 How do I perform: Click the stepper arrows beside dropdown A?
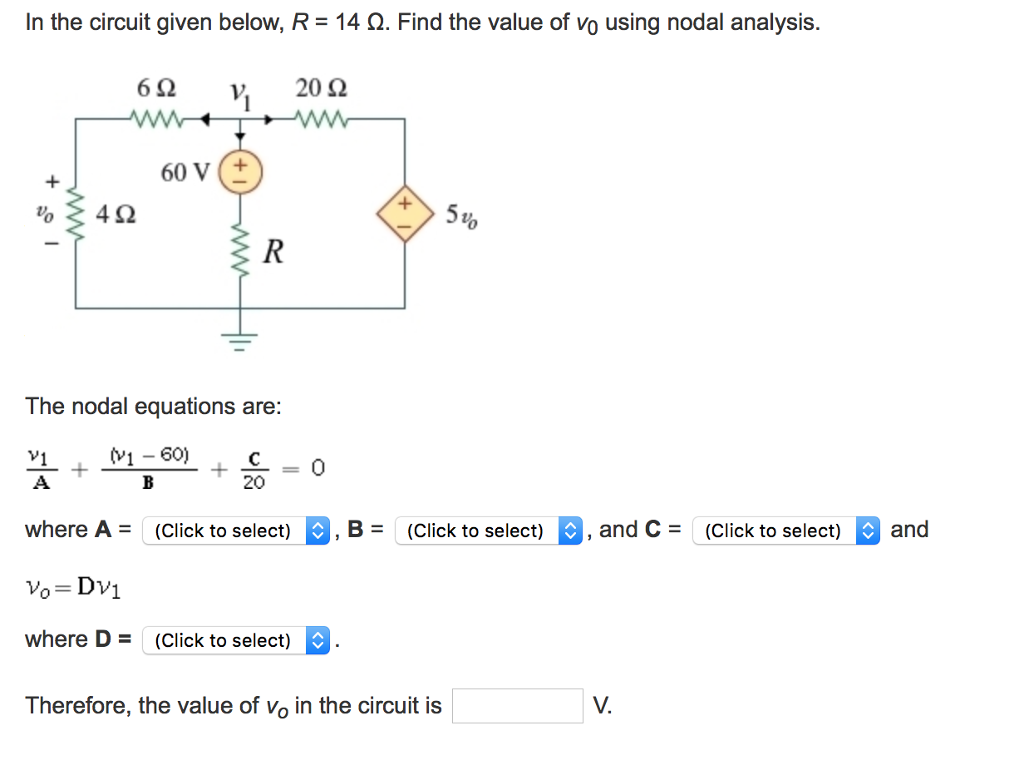pyautogui.click(x=318, y=530)
